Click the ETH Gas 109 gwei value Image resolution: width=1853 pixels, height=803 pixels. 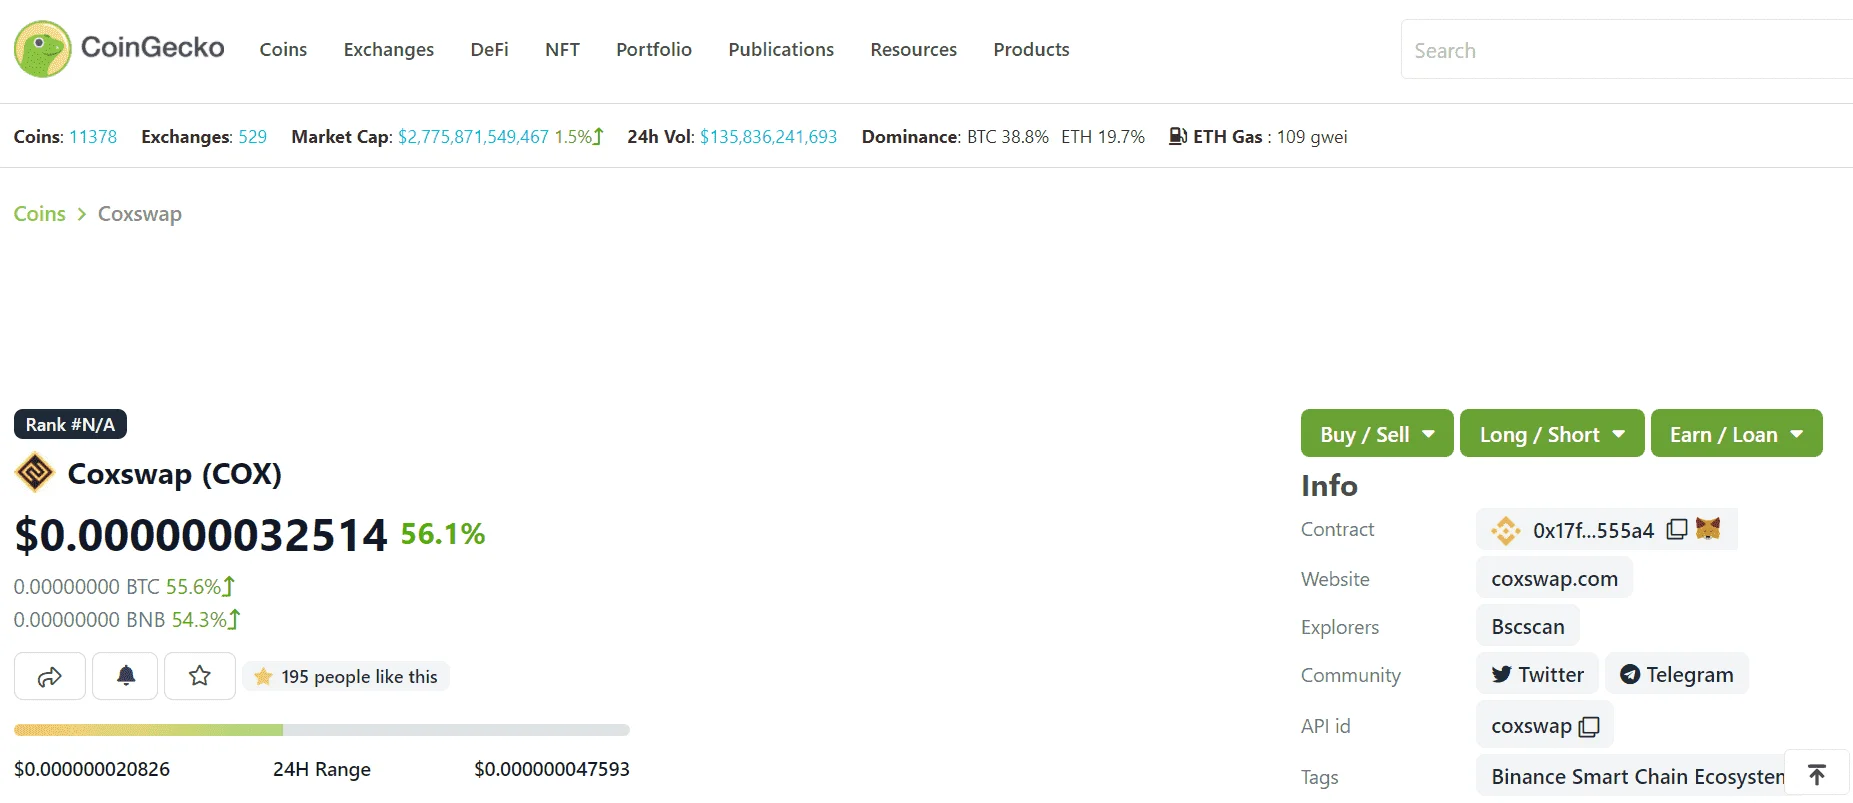click(x=1312, y=137)
